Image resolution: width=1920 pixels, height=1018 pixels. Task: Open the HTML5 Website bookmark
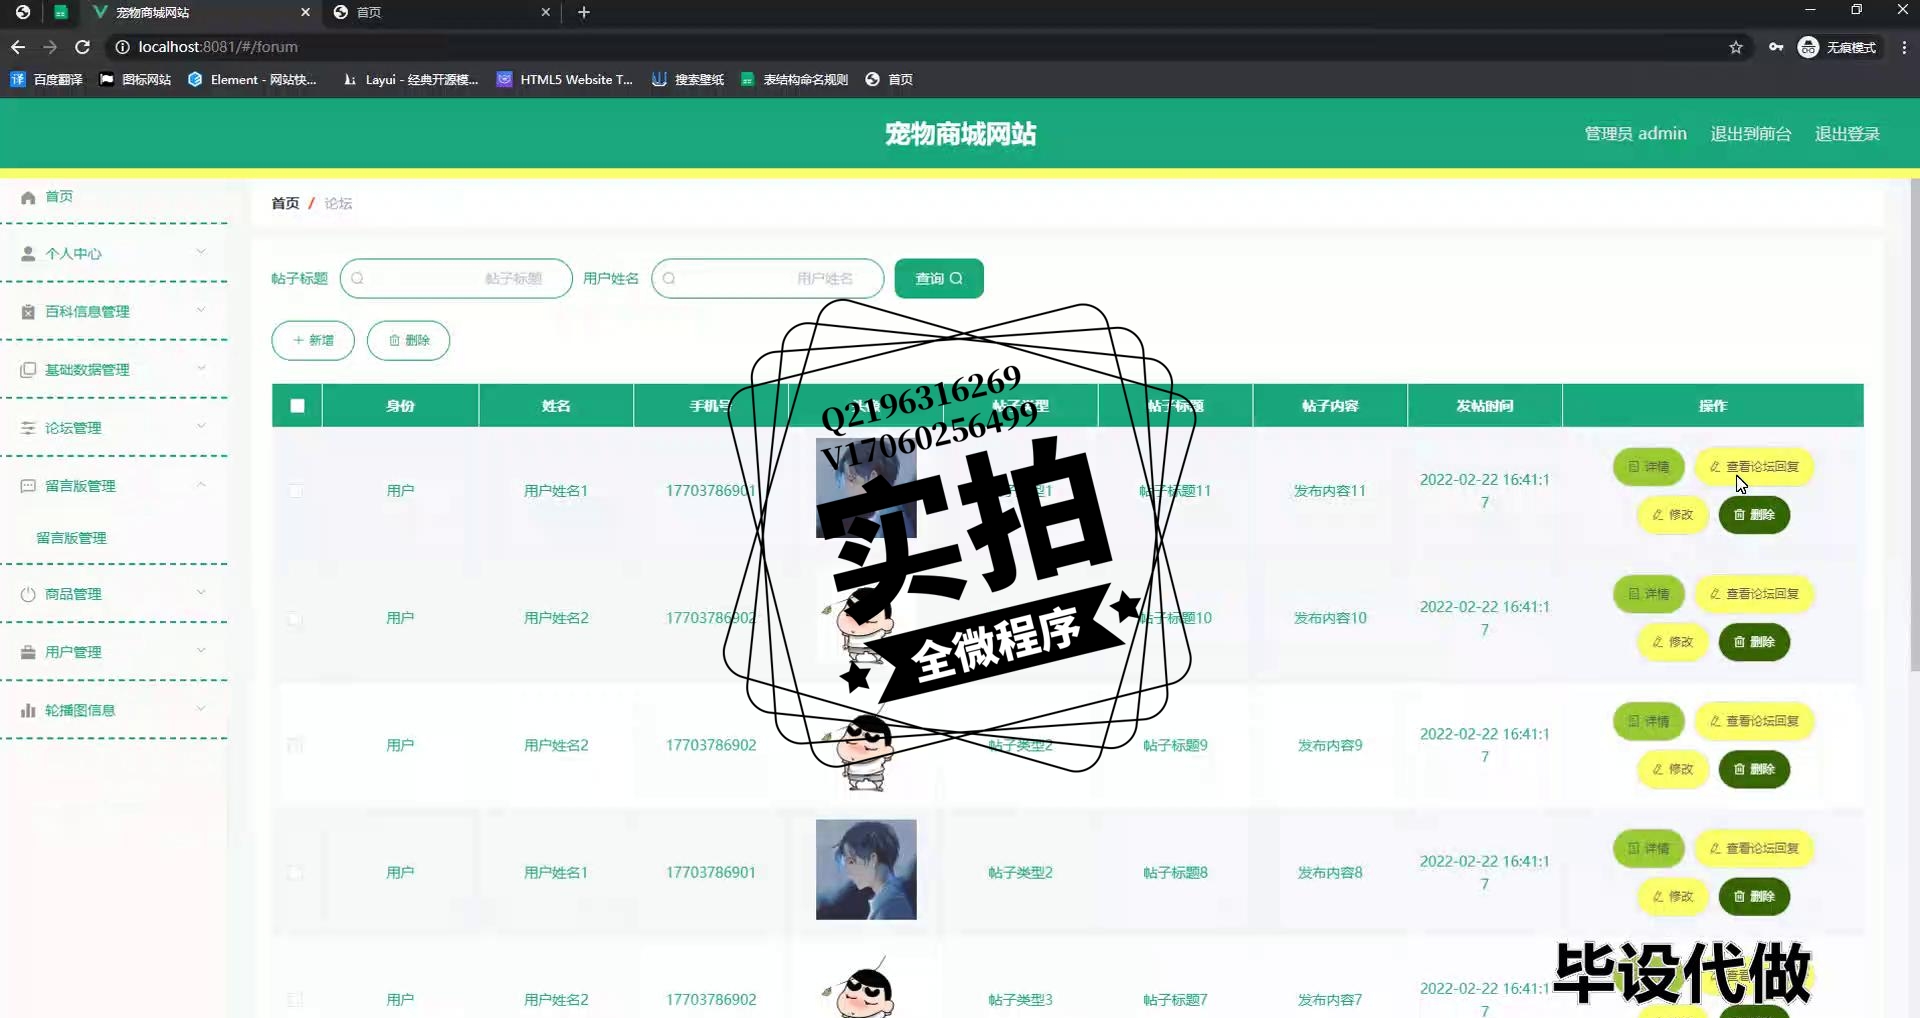coord(565,80)
